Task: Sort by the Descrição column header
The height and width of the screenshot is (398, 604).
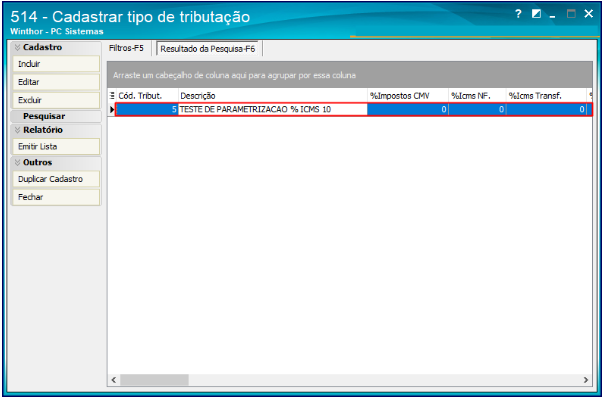Action: click(x=273, y=96)
